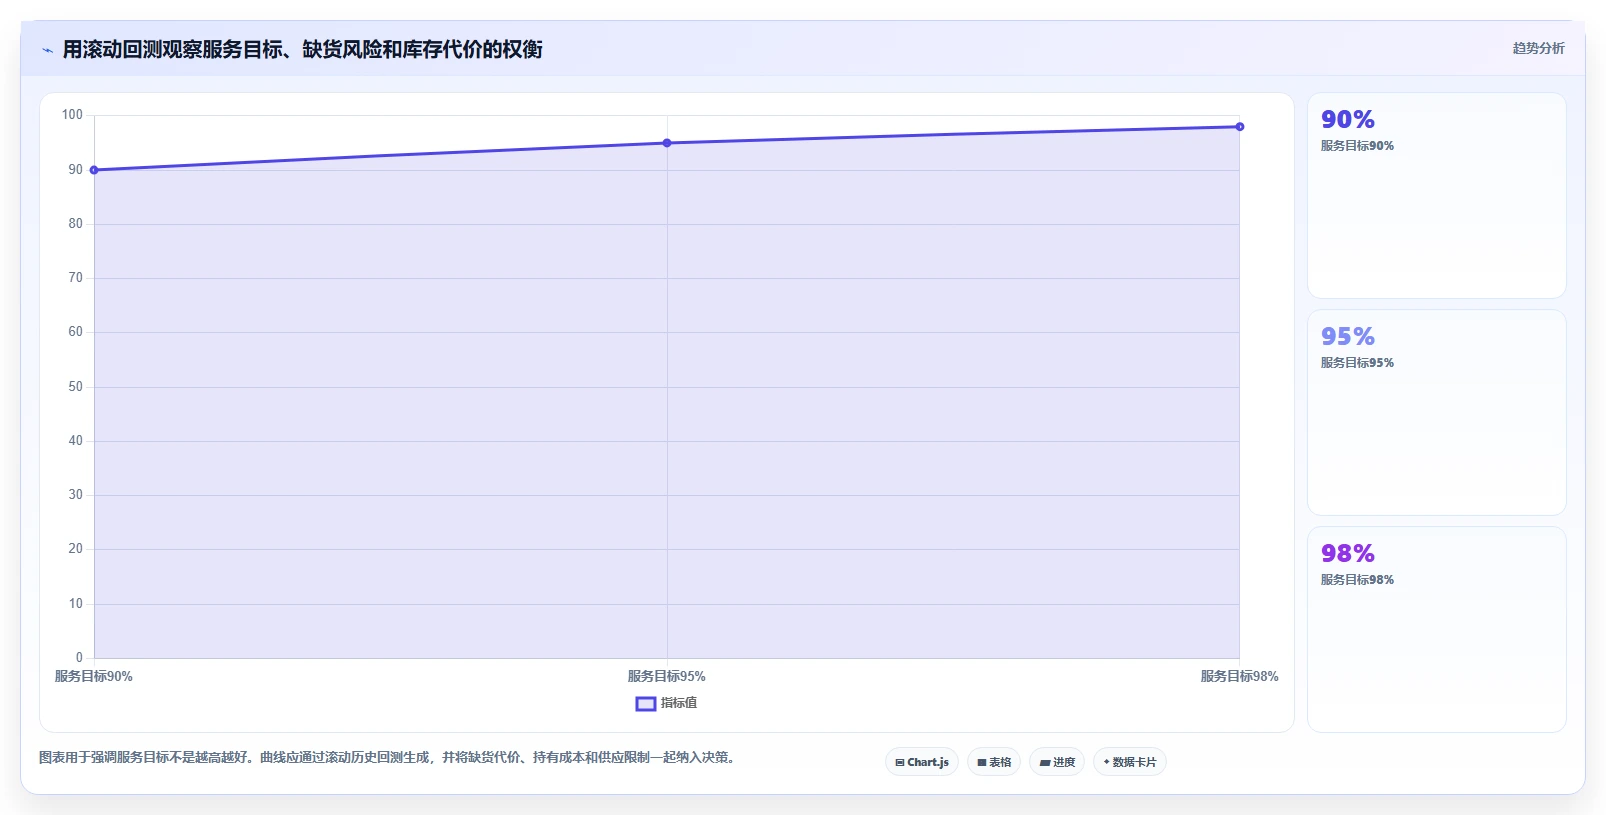Click the card caption 服务目标95%
This screenshot has height=815, width=1606.
[x=1357, y=363]
